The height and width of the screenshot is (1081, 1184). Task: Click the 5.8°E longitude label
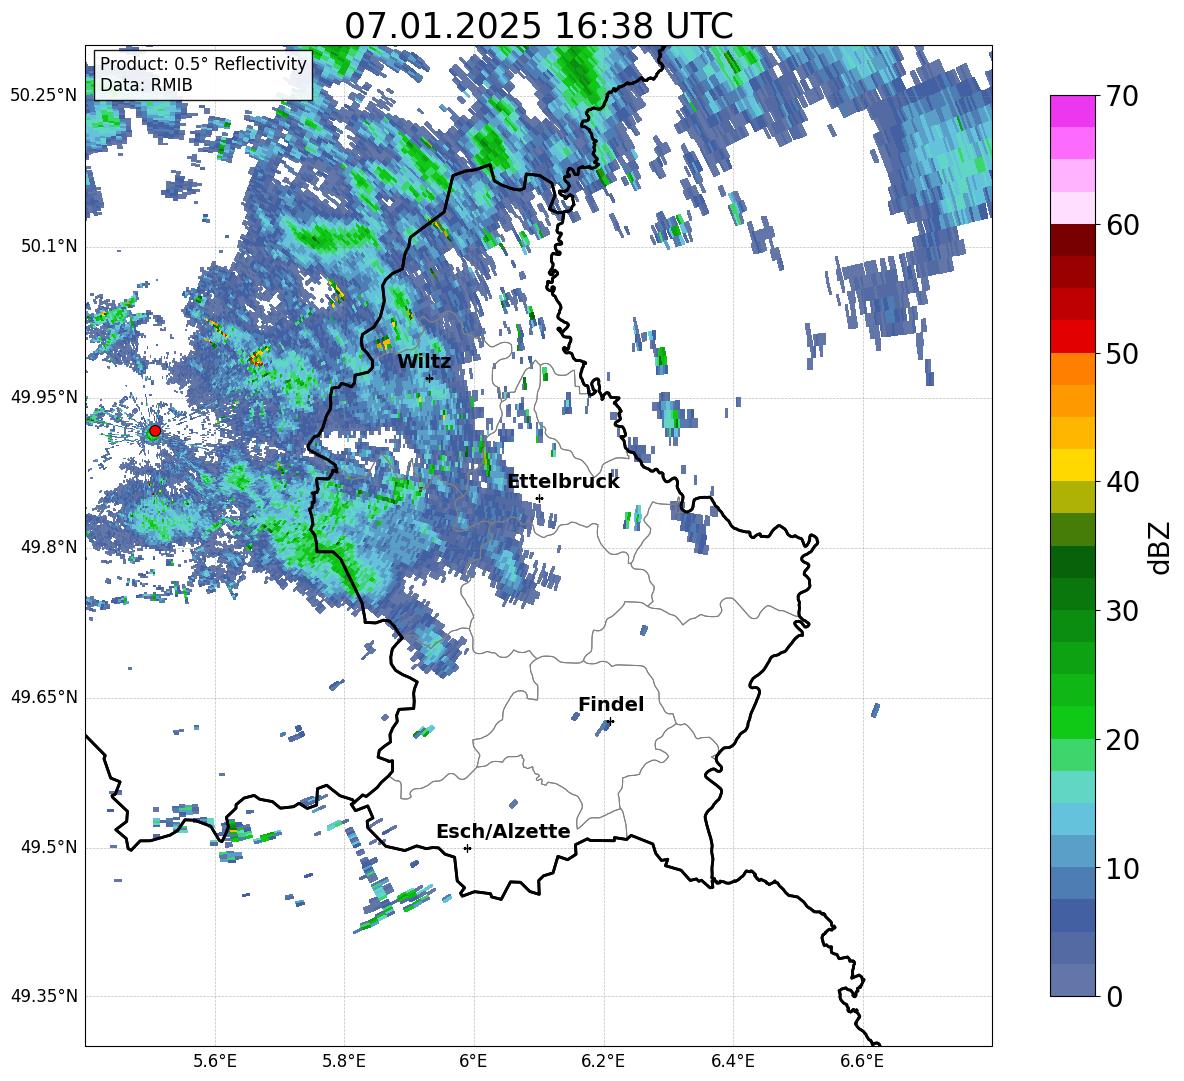pos(344,1061)
